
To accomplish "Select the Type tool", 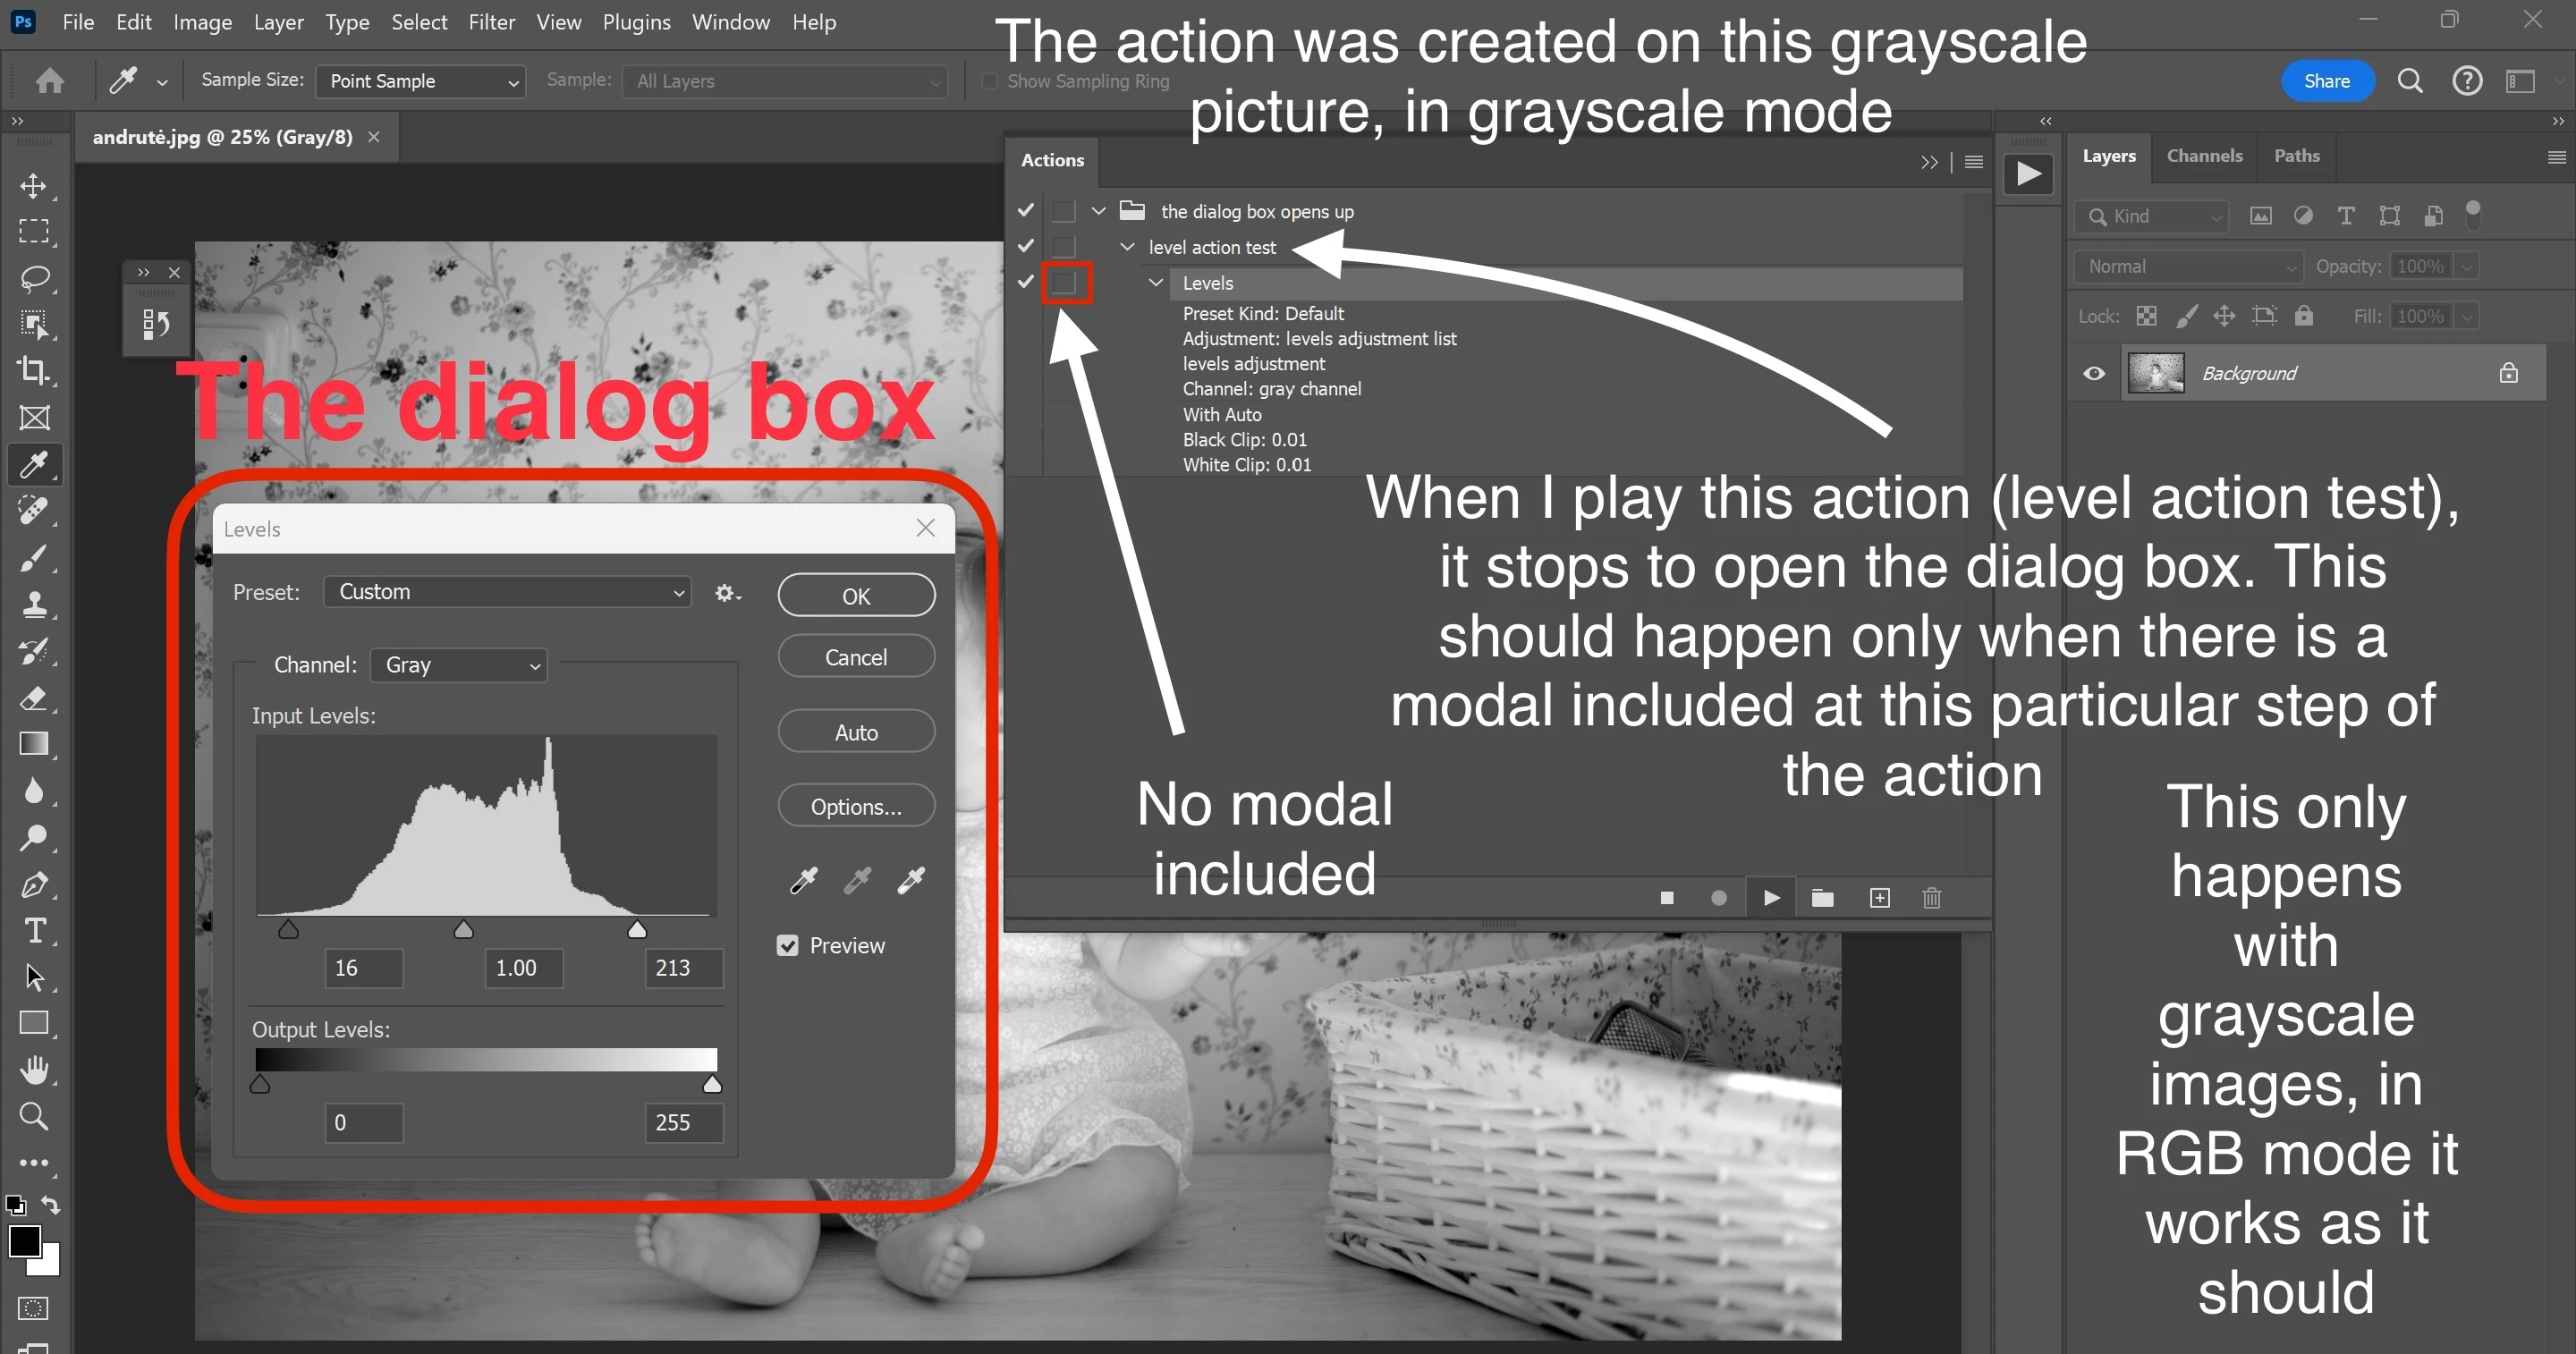I will click(x=34, y=931).
